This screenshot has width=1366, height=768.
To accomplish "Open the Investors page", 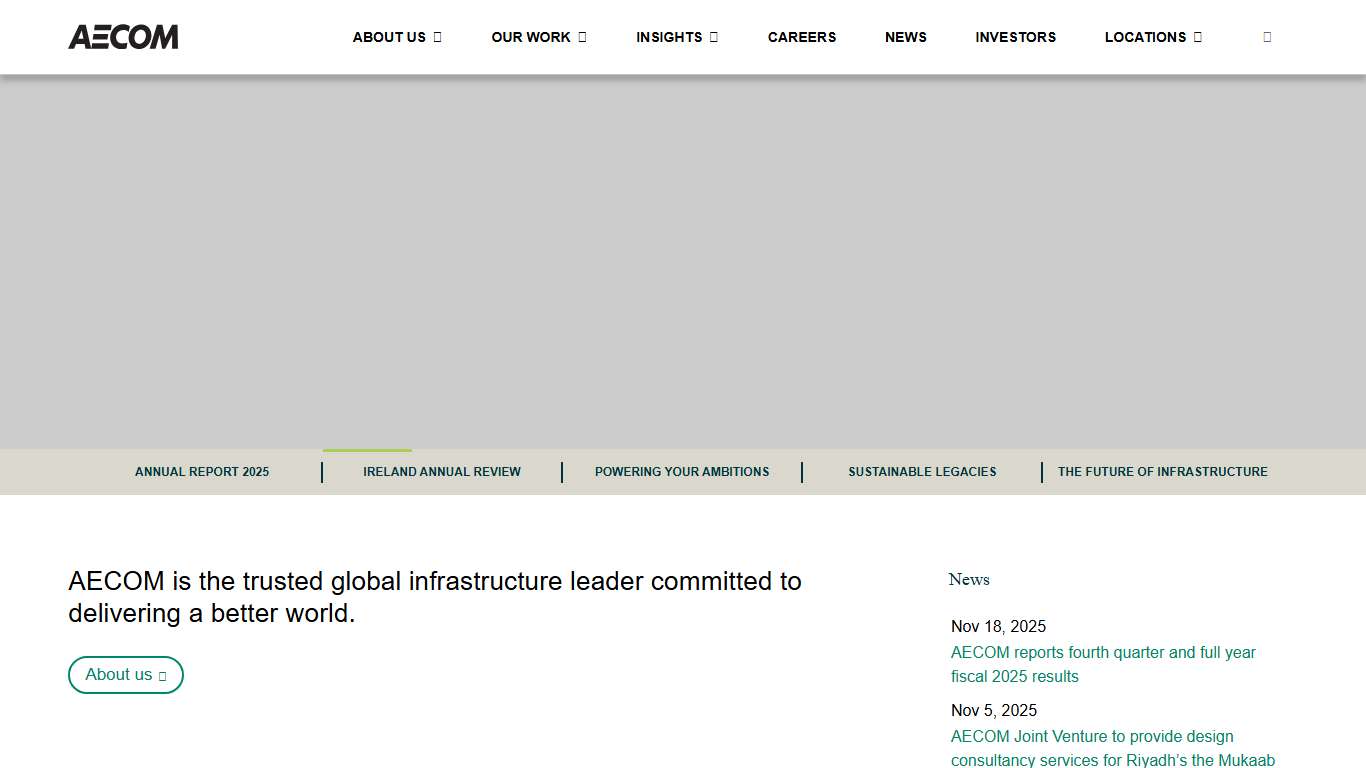I will (x=1015, y=37).
